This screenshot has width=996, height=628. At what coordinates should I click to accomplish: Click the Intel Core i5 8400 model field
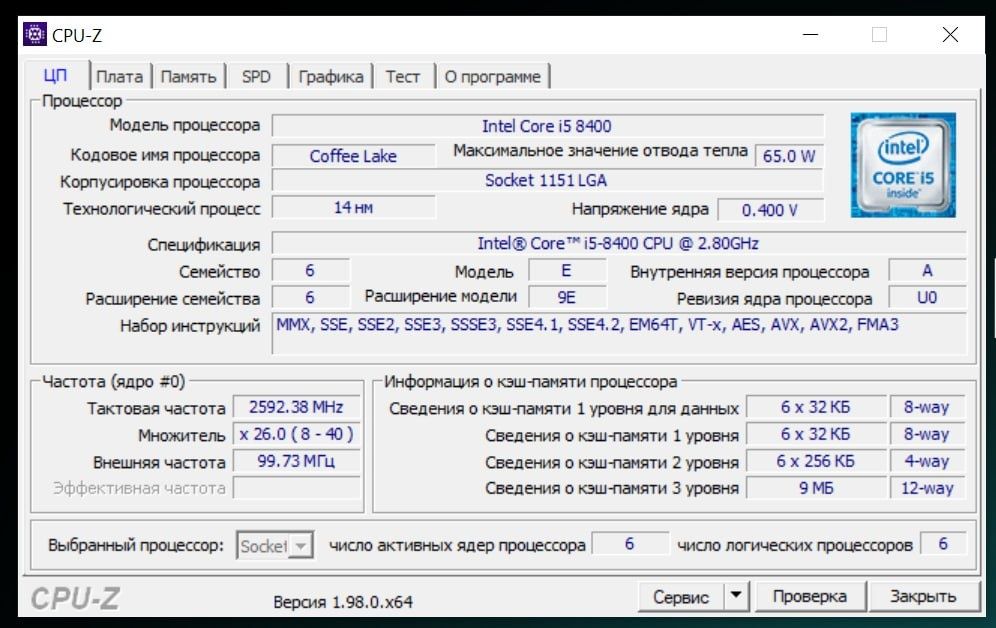[x=548, y=126]
